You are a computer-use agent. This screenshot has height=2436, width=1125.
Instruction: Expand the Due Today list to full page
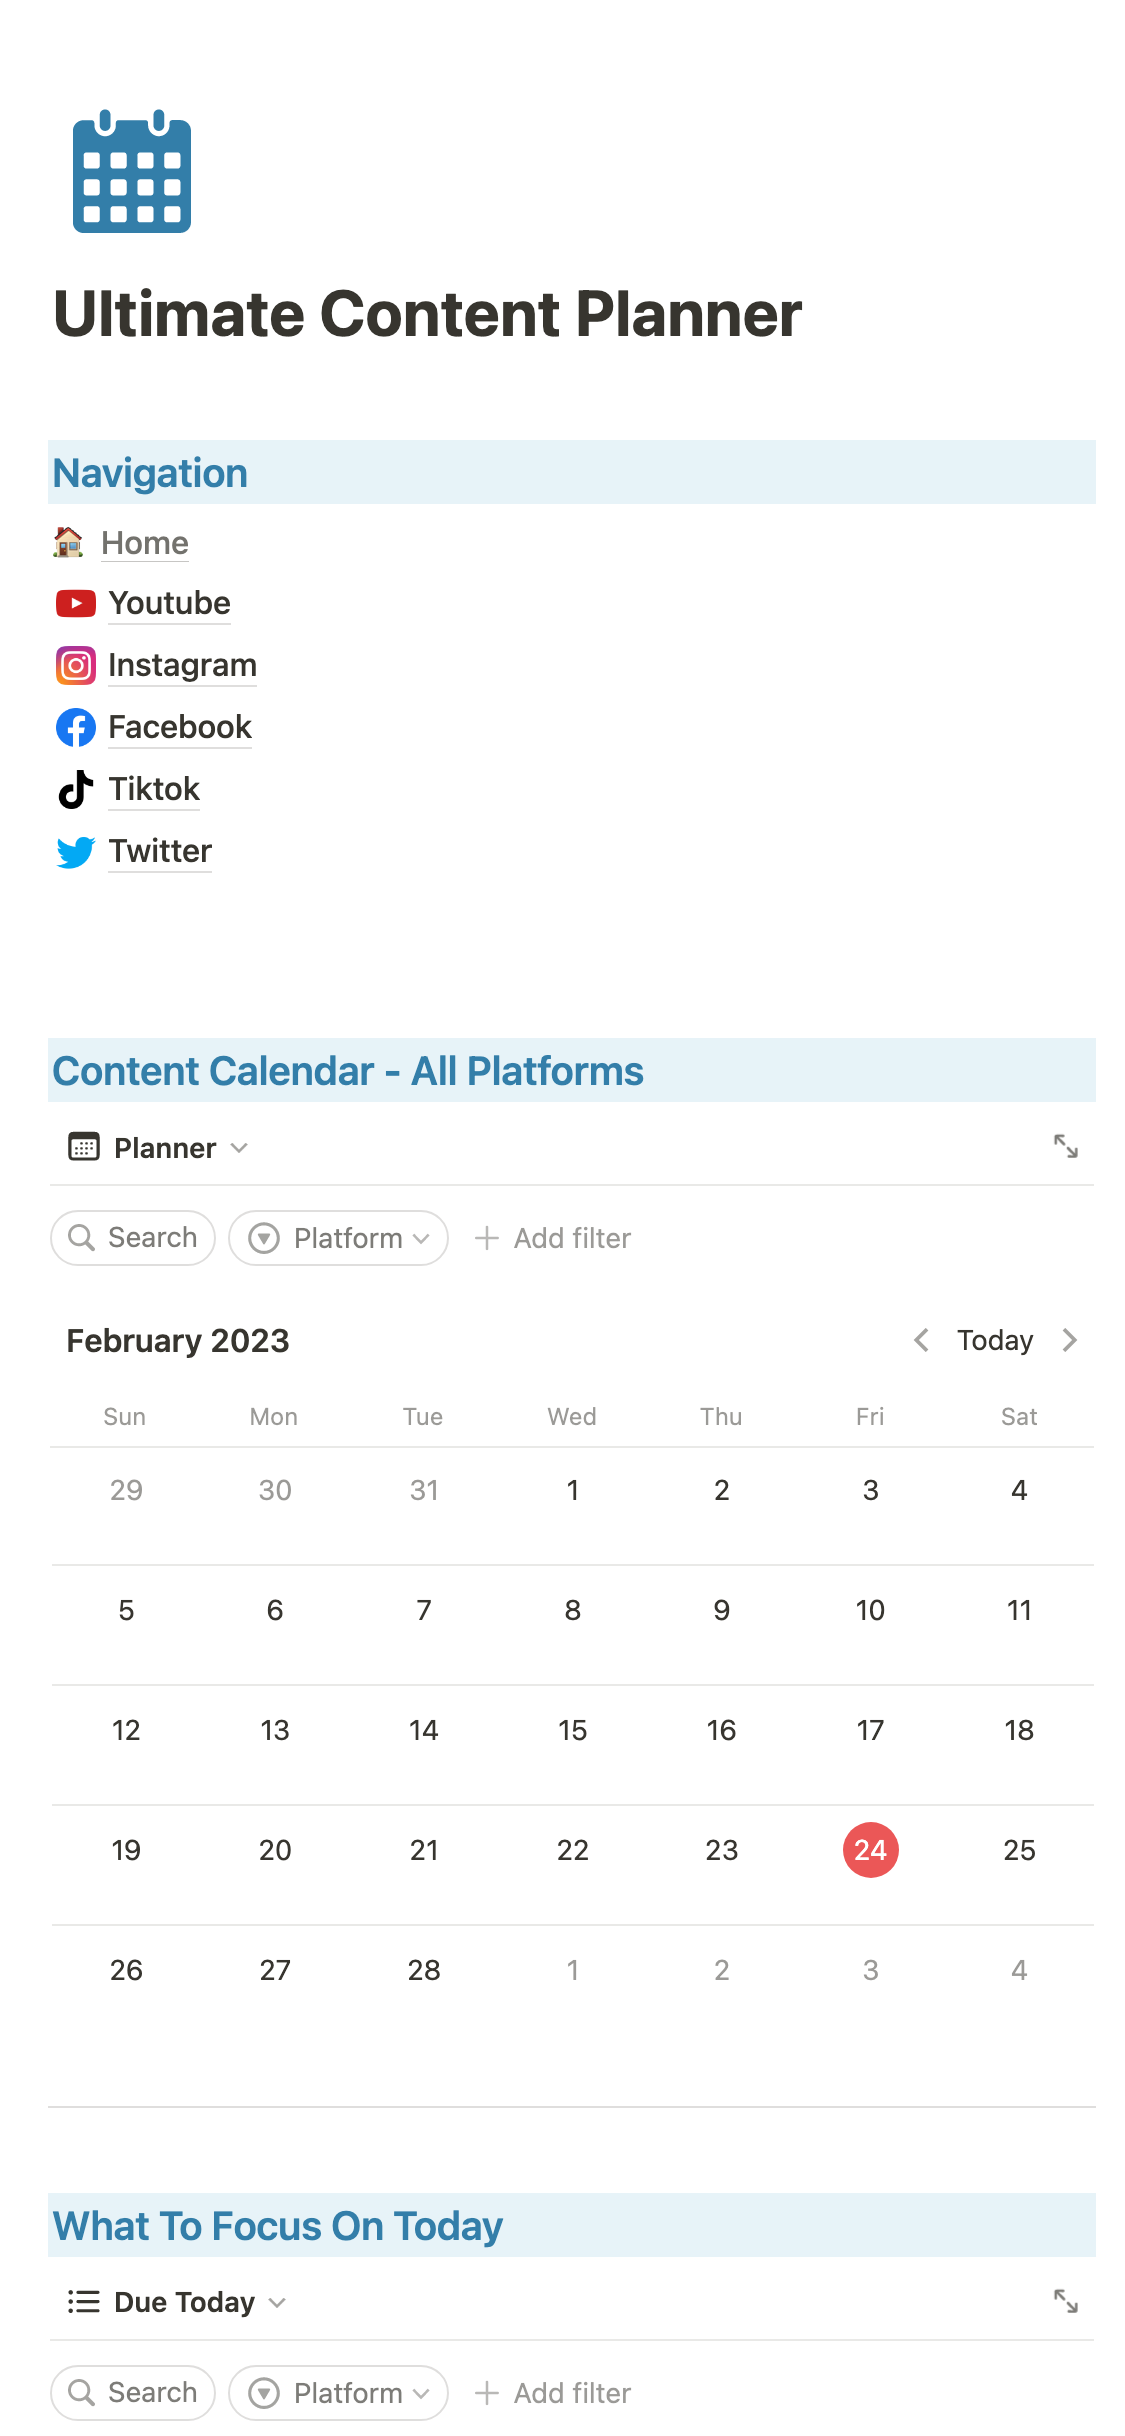click(x=1066, y=2301)
